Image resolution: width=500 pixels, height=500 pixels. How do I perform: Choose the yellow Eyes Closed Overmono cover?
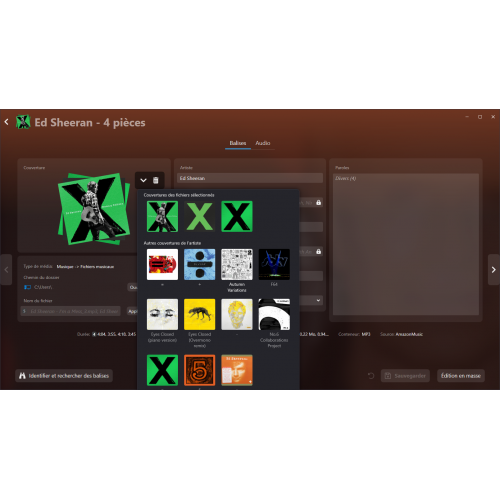pyautogui.click(x=200, y=314)
